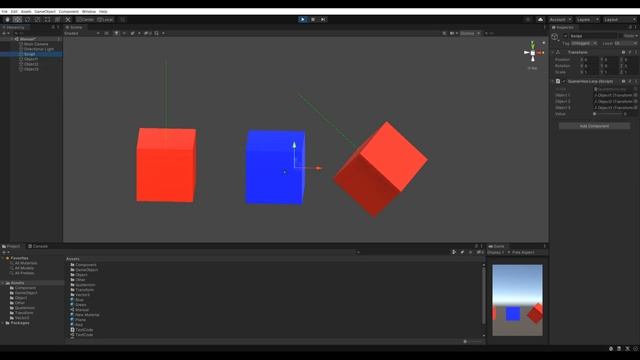Open the Window menu

tap(89, 11)
